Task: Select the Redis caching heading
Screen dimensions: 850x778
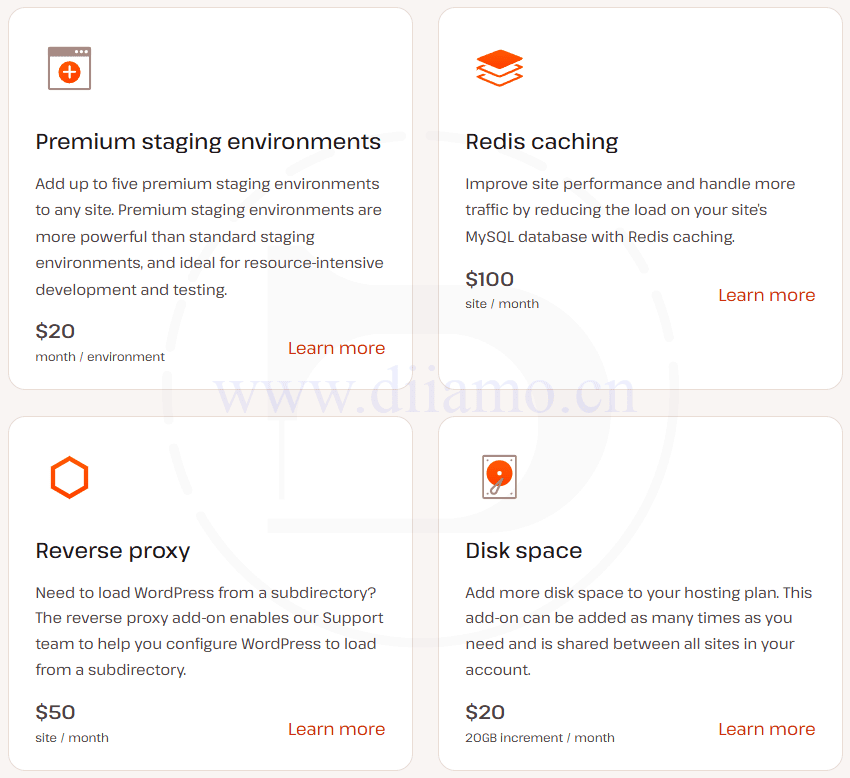Action: click(x=542, y=142)
